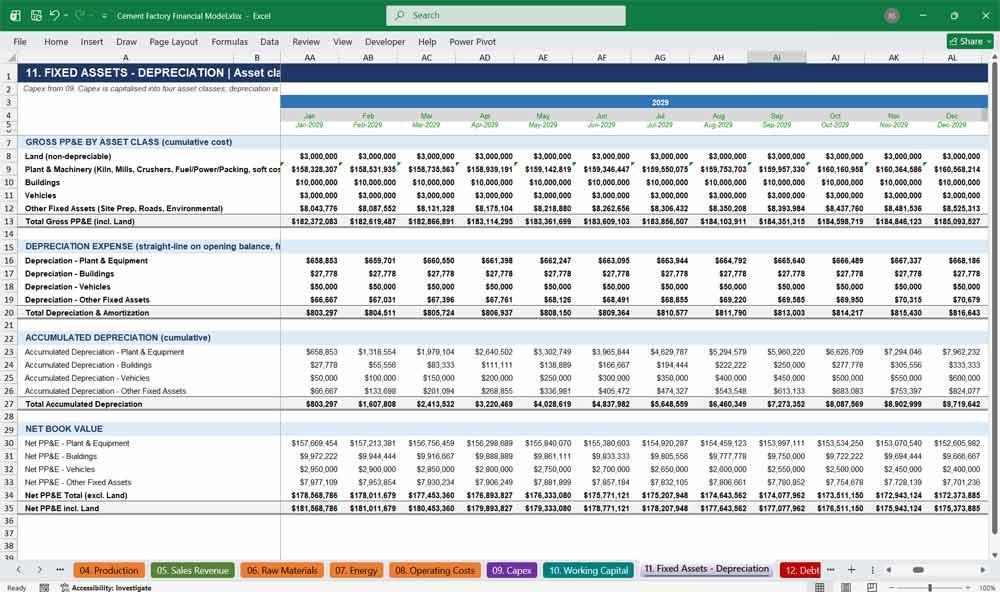The image size is (1000, 592).
Task: Click the Undo arrow icon
Action: (55, 15)
